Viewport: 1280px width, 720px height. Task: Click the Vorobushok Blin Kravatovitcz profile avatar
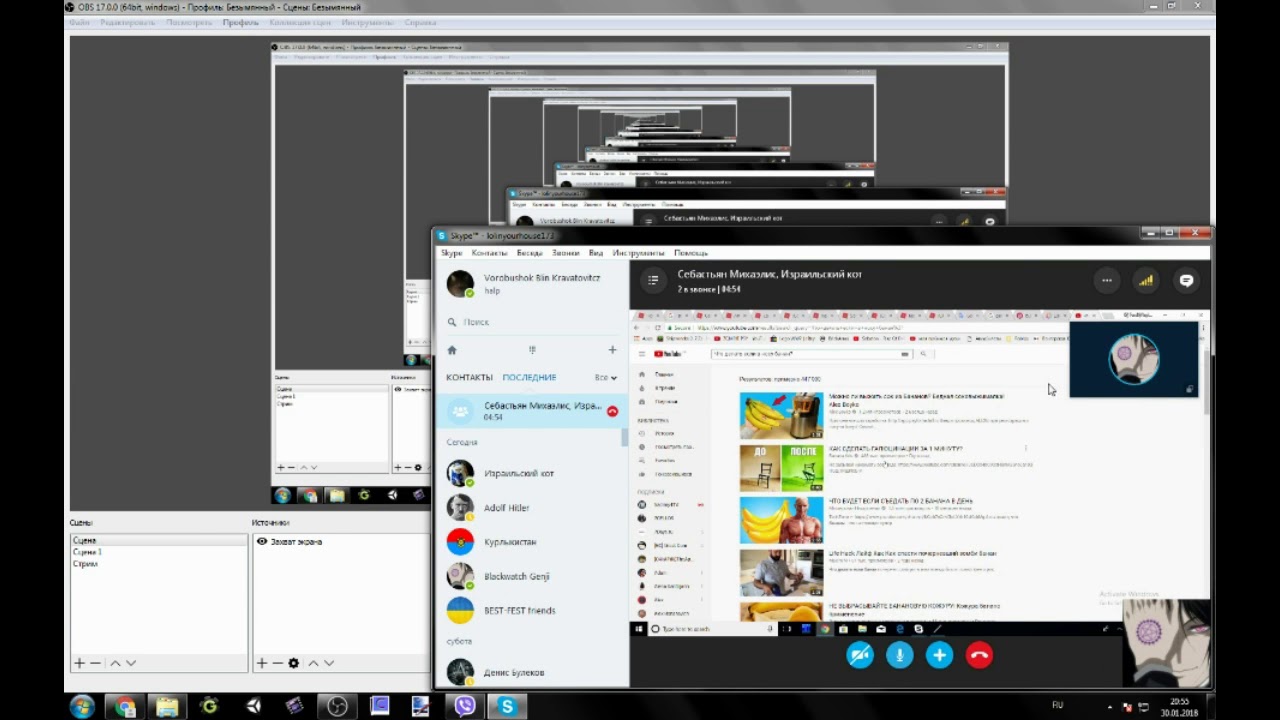coord(460,284)
